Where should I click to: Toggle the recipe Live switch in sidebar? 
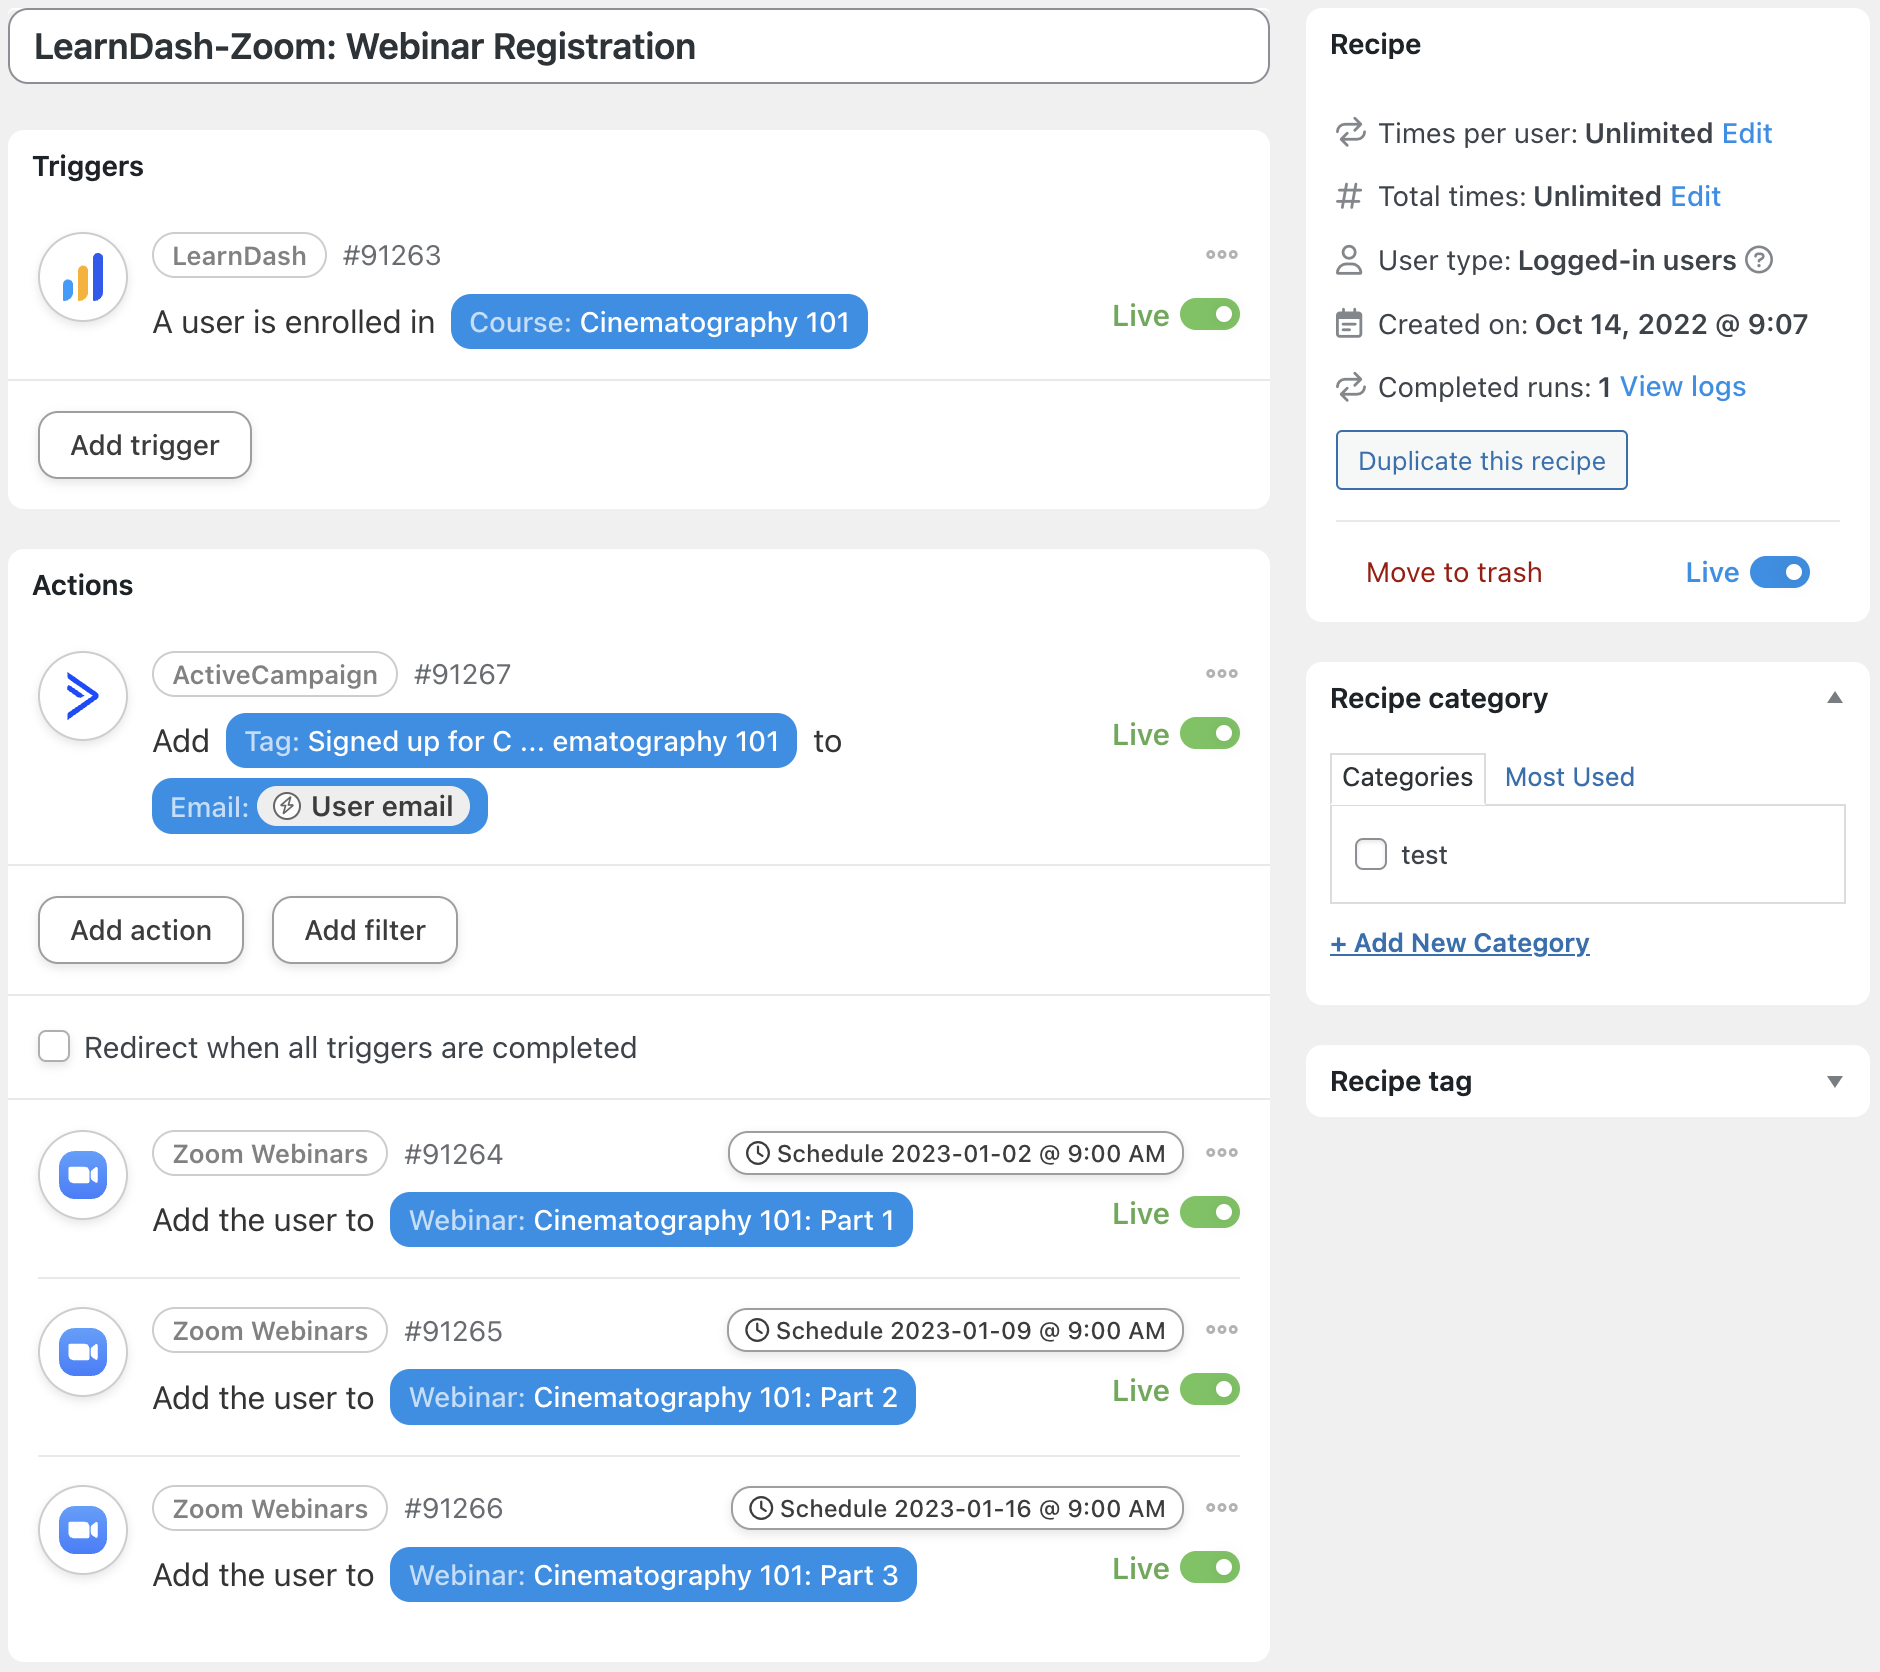[1780, 572]
